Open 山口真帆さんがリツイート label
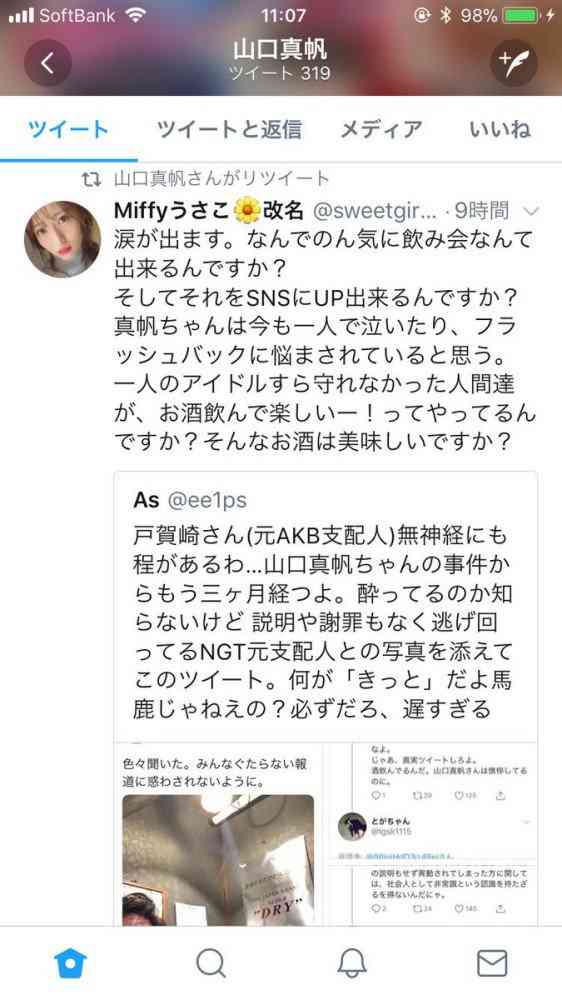The height and width of the screenshot is (1000, 562). [221, 179]
